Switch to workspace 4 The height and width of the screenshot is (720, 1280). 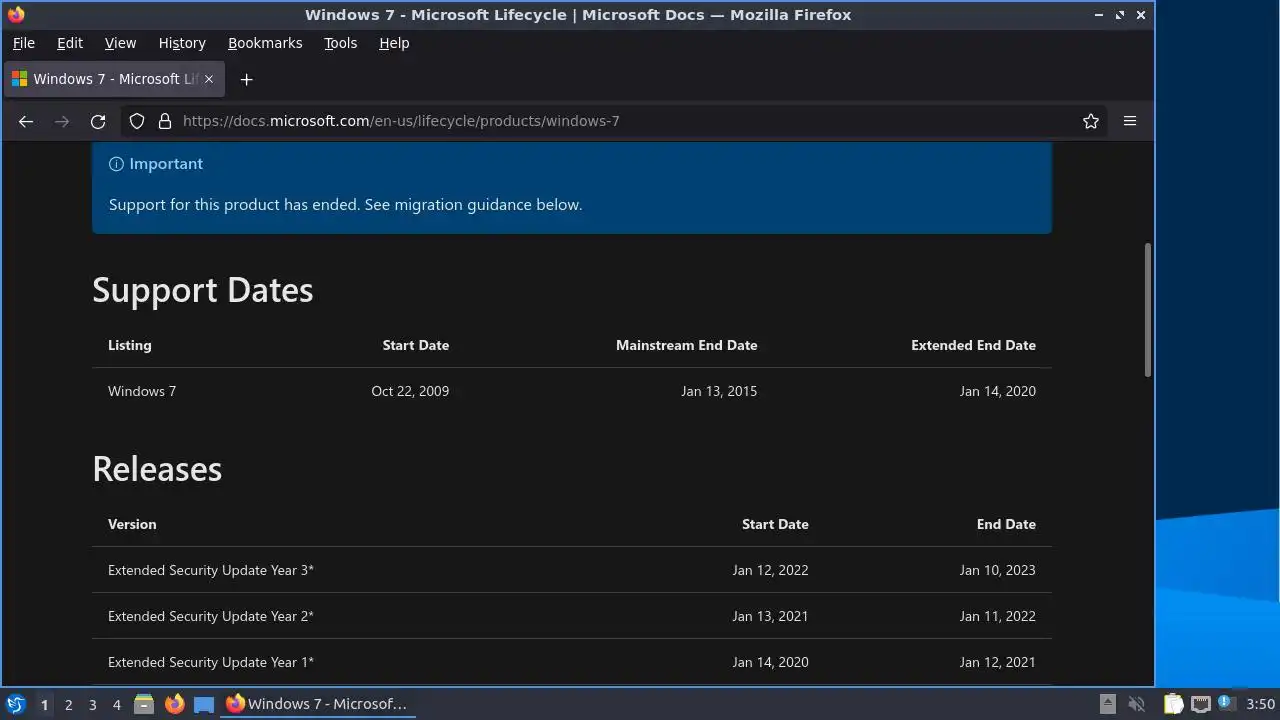pyautogui.click(x=116, y=704)
